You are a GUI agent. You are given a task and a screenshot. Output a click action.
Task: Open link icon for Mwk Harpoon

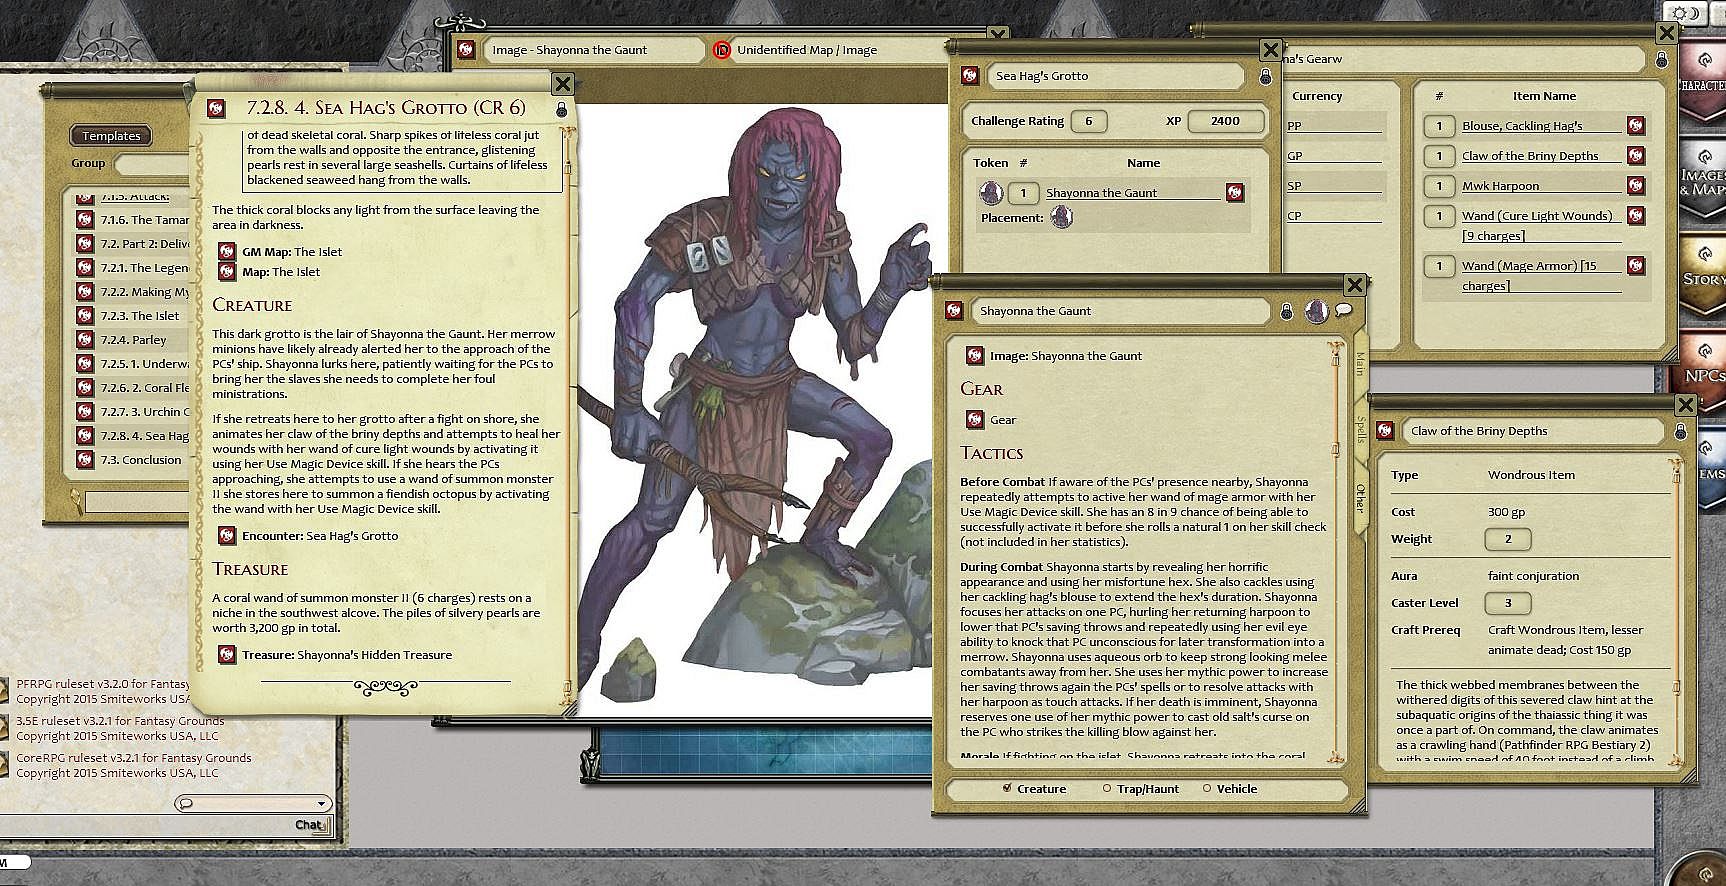click(1636, 186)
